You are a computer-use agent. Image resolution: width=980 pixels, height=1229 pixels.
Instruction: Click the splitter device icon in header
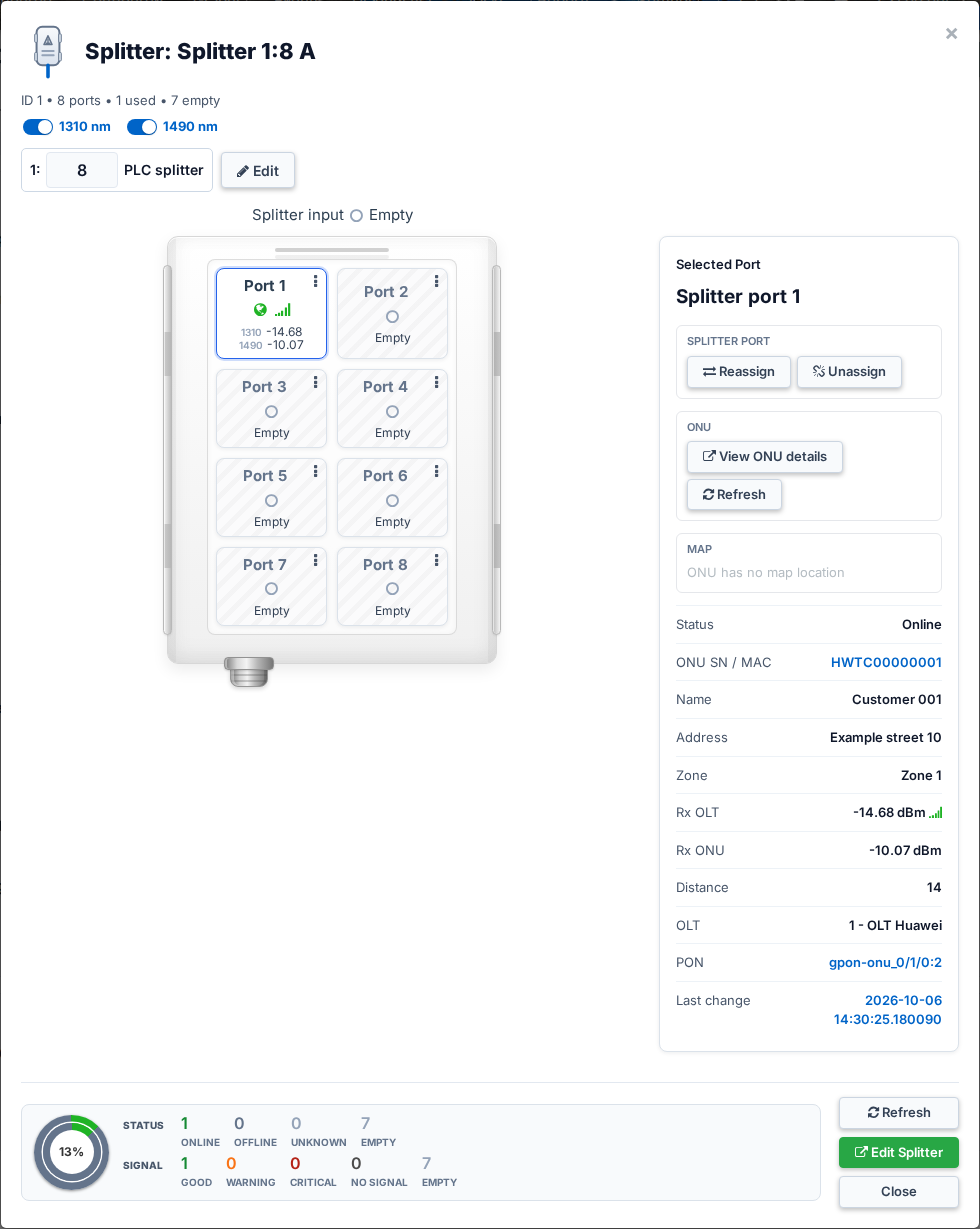pyautogui.click(x=47, y=51)
